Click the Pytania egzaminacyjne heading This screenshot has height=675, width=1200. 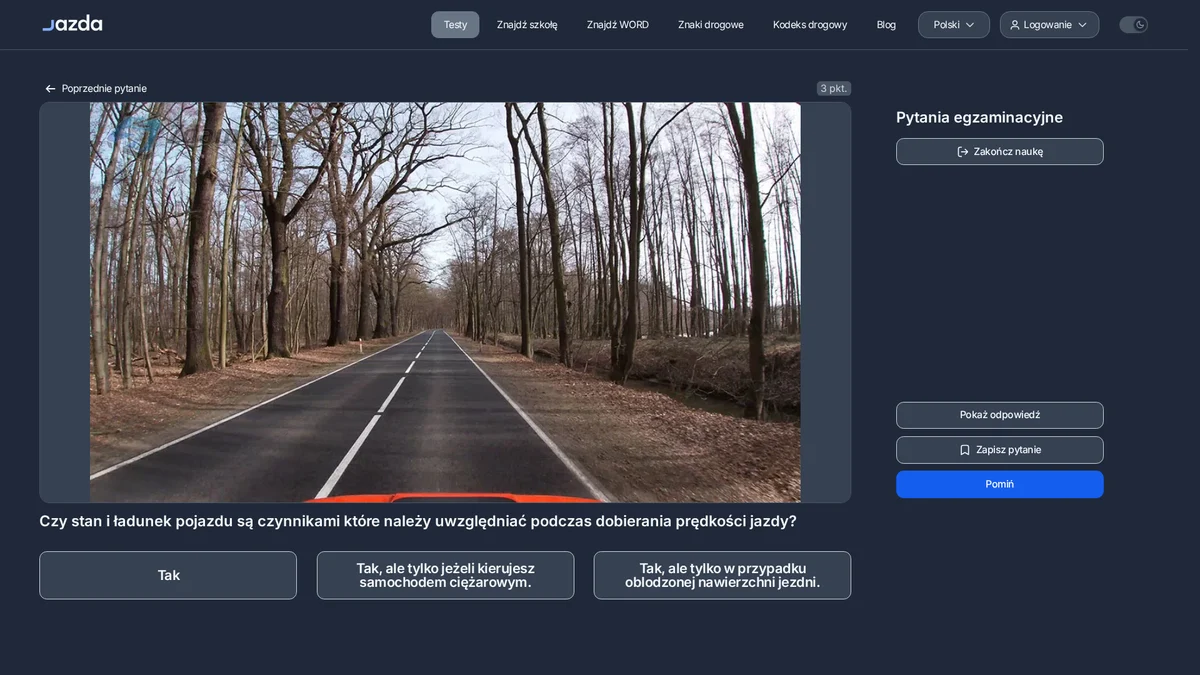(x=979, y=117)
